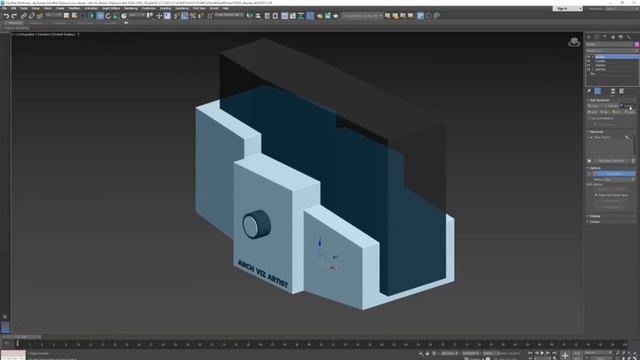640x360 pixels.
Task: Click the Select and Manipulate icon
Action: (159, 16)
